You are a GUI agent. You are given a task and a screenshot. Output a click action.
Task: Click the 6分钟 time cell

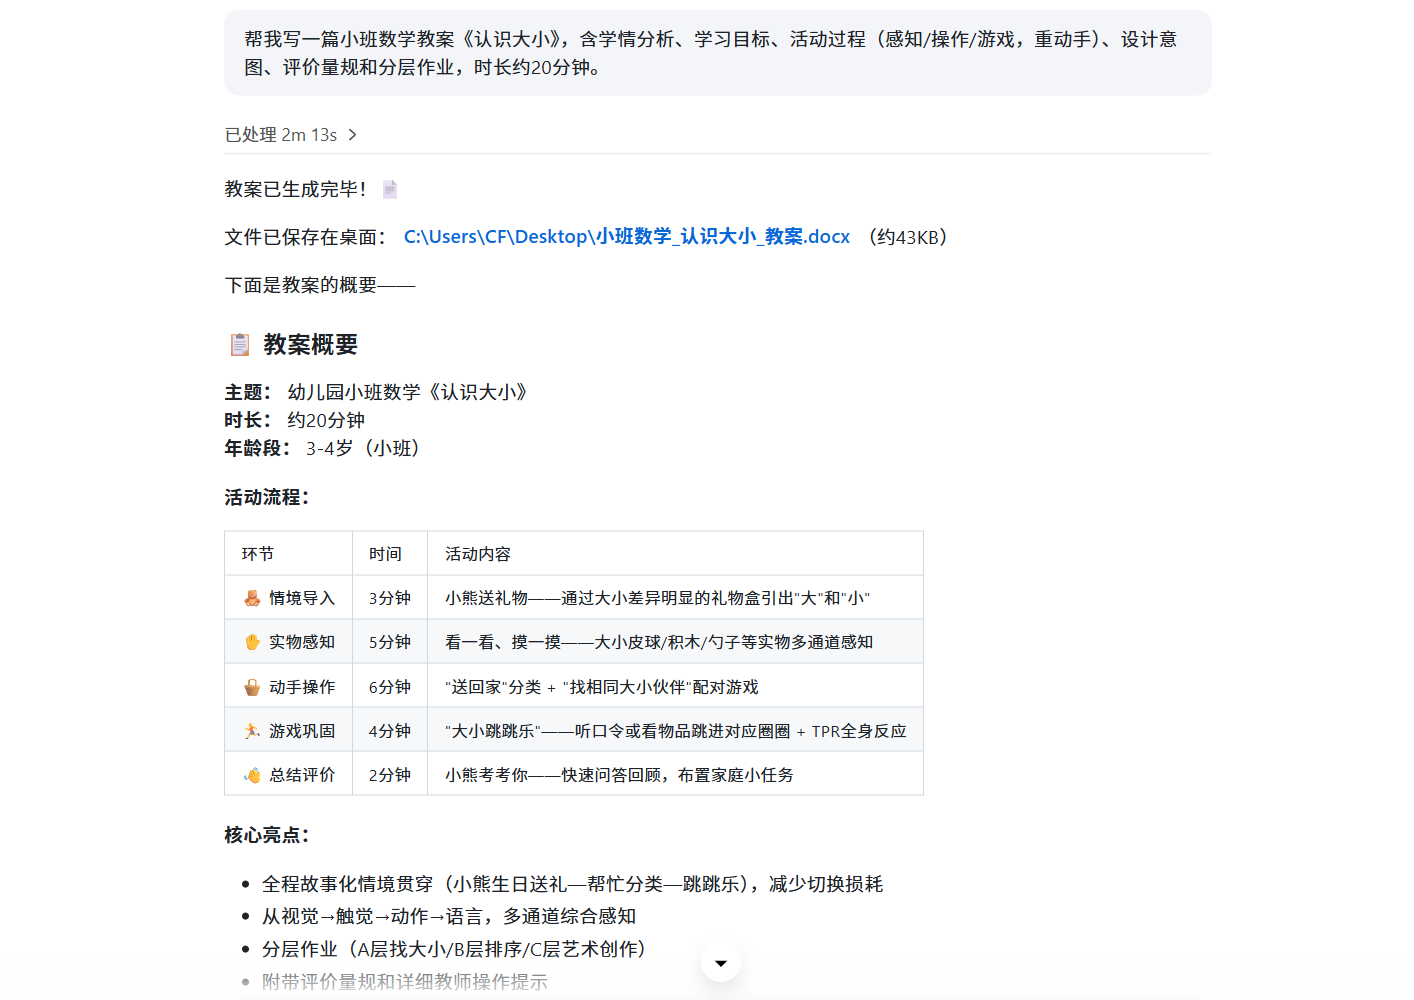(390, 687)
